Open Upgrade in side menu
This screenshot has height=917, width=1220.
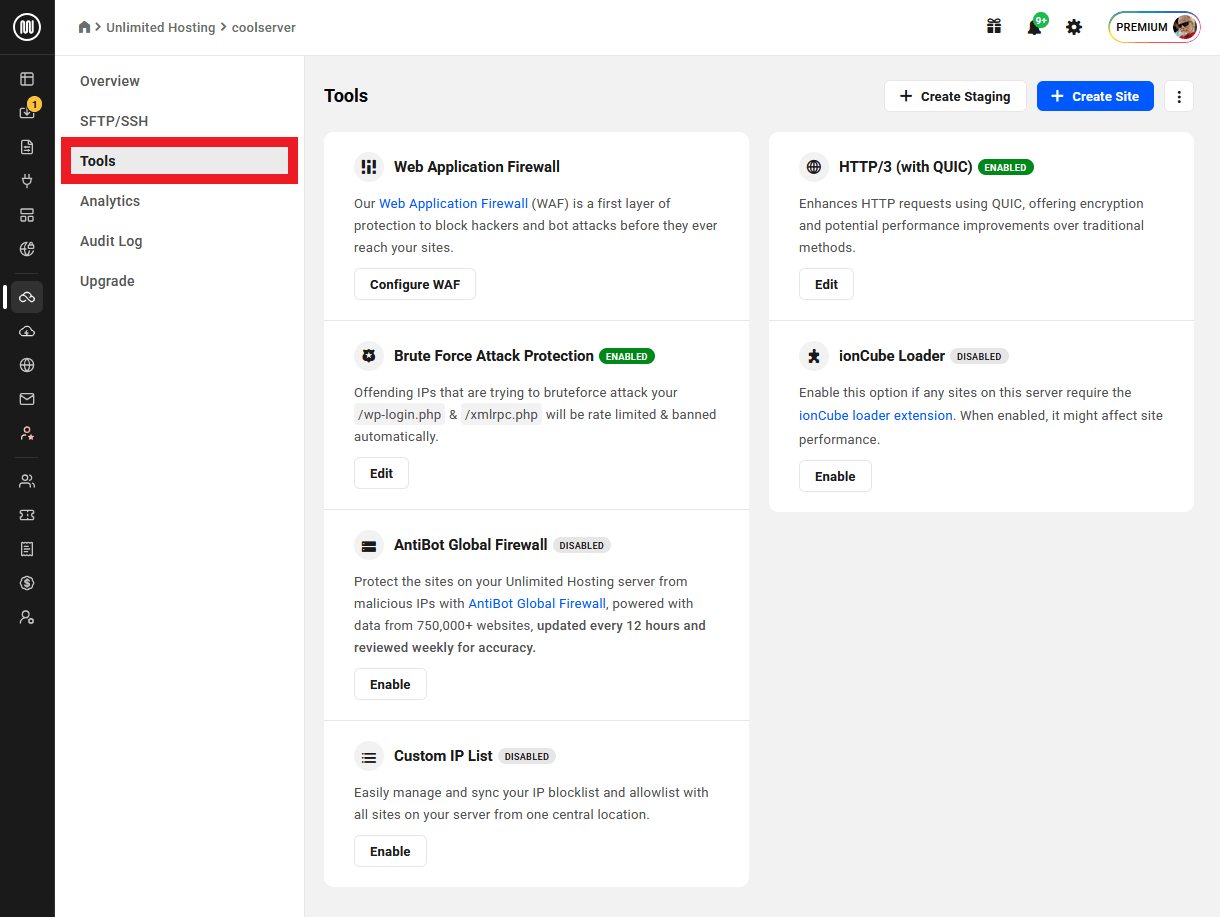pos(107,281)
